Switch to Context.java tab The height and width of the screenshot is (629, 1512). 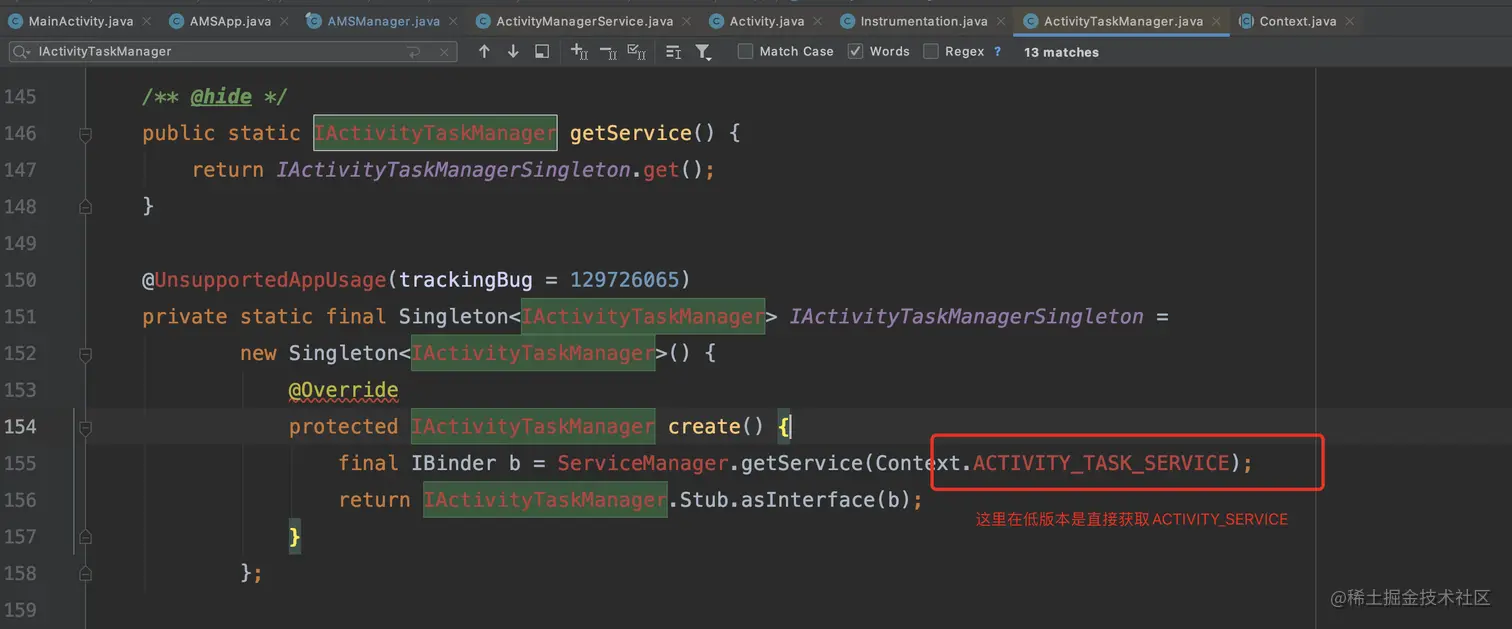1298,21
